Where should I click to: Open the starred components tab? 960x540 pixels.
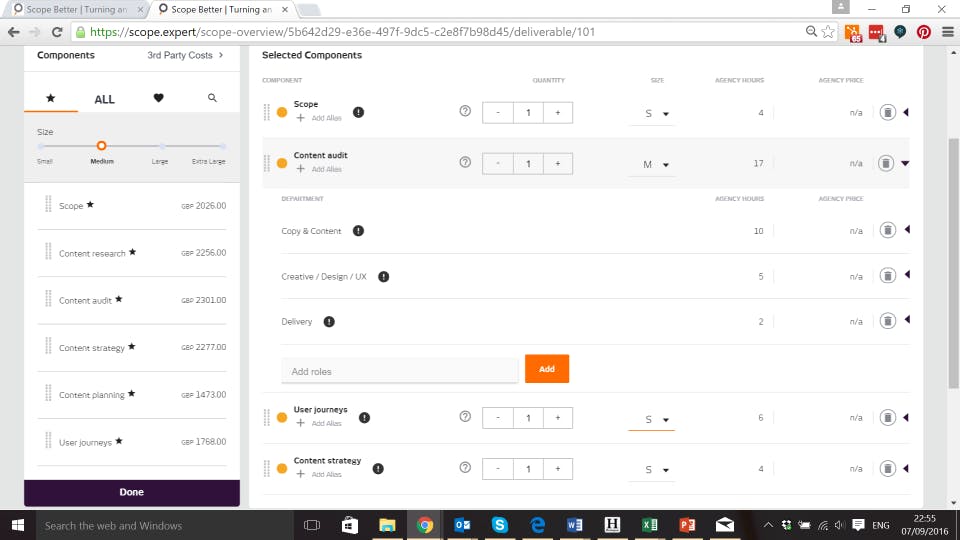pyautogui.click(x=51, y=98)
